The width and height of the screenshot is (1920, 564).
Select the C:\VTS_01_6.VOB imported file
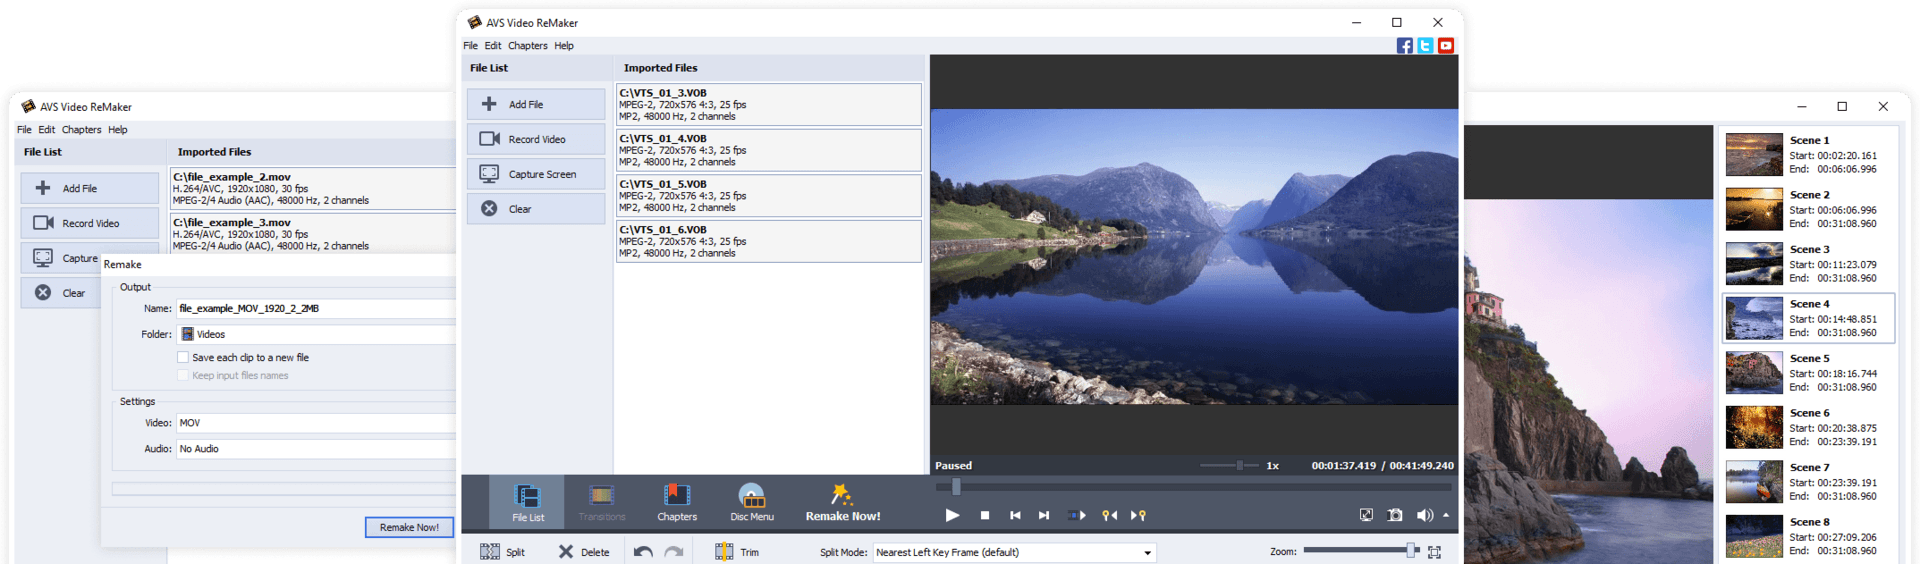768,241
